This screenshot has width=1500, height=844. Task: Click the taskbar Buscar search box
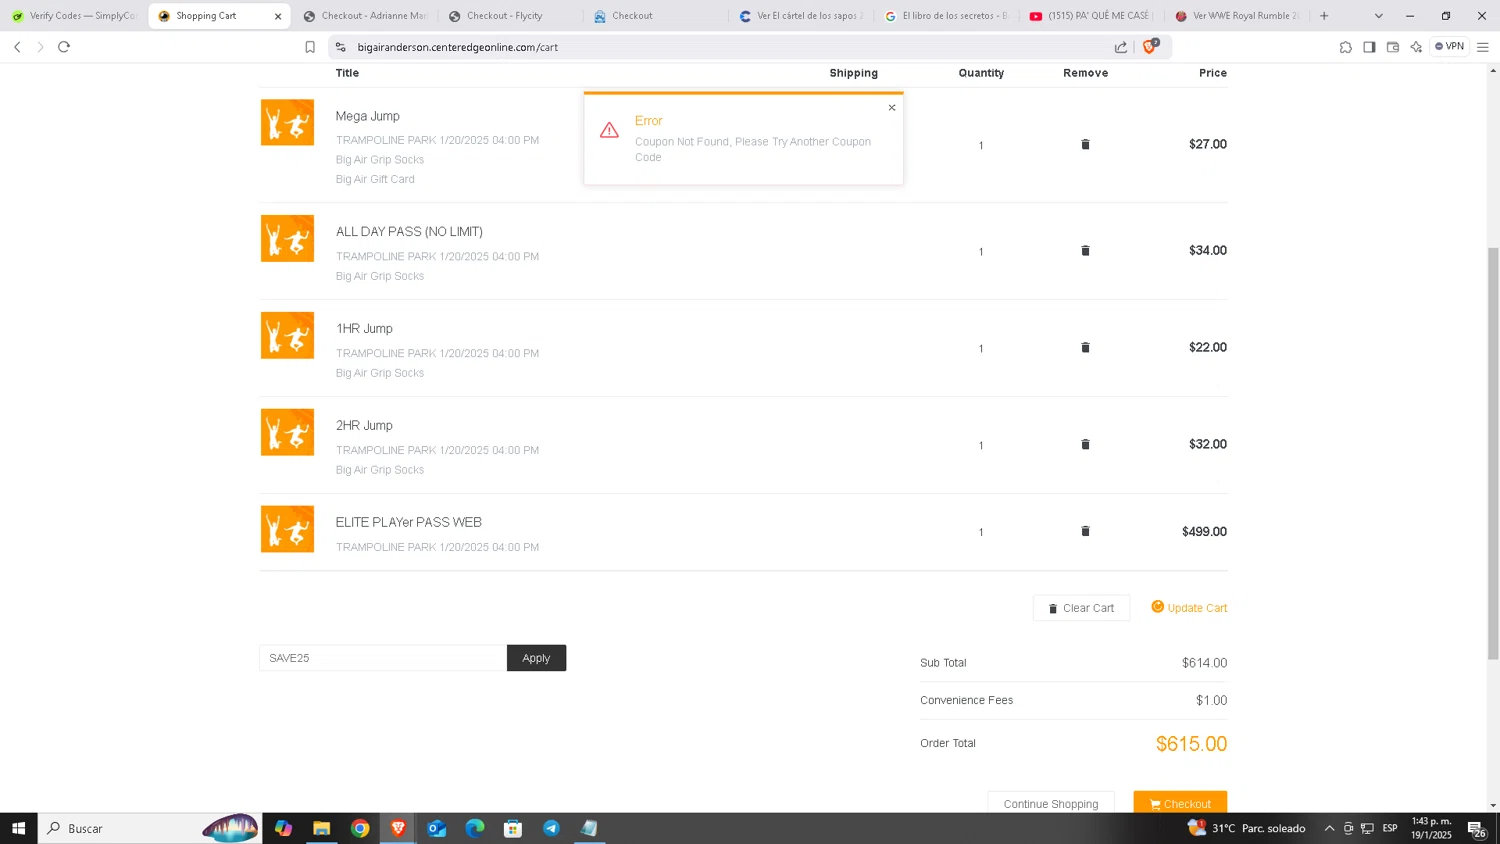pyautogui.click(x=150, y=828)
